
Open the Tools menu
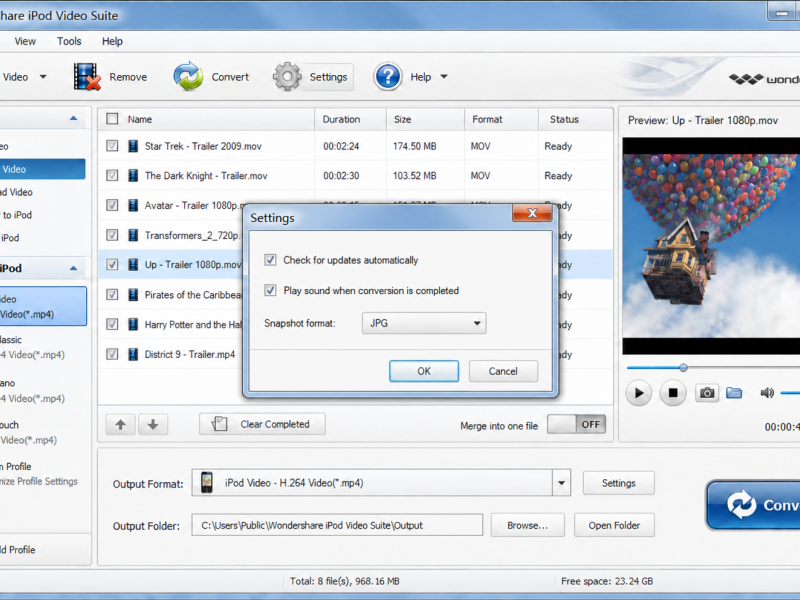(69, 41)
